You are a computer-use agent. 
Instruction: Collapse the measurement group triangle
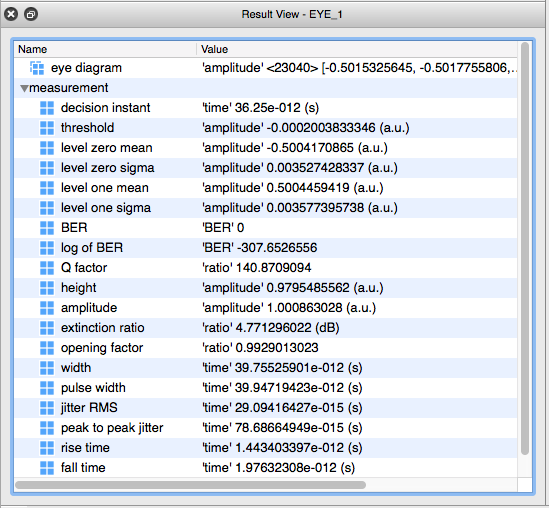24,88
